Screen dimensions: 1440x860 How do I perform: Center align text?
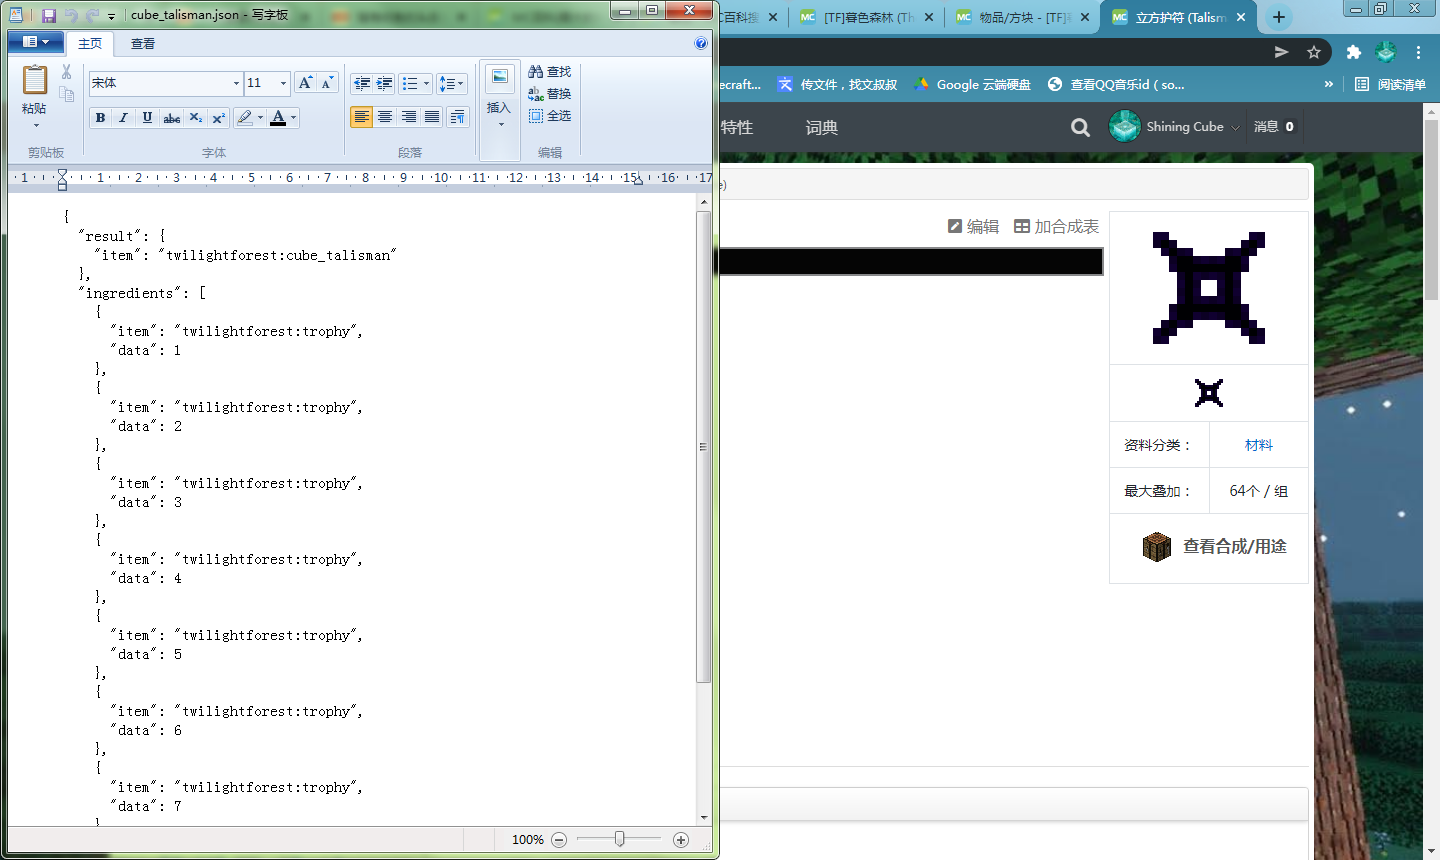(385, 117)
